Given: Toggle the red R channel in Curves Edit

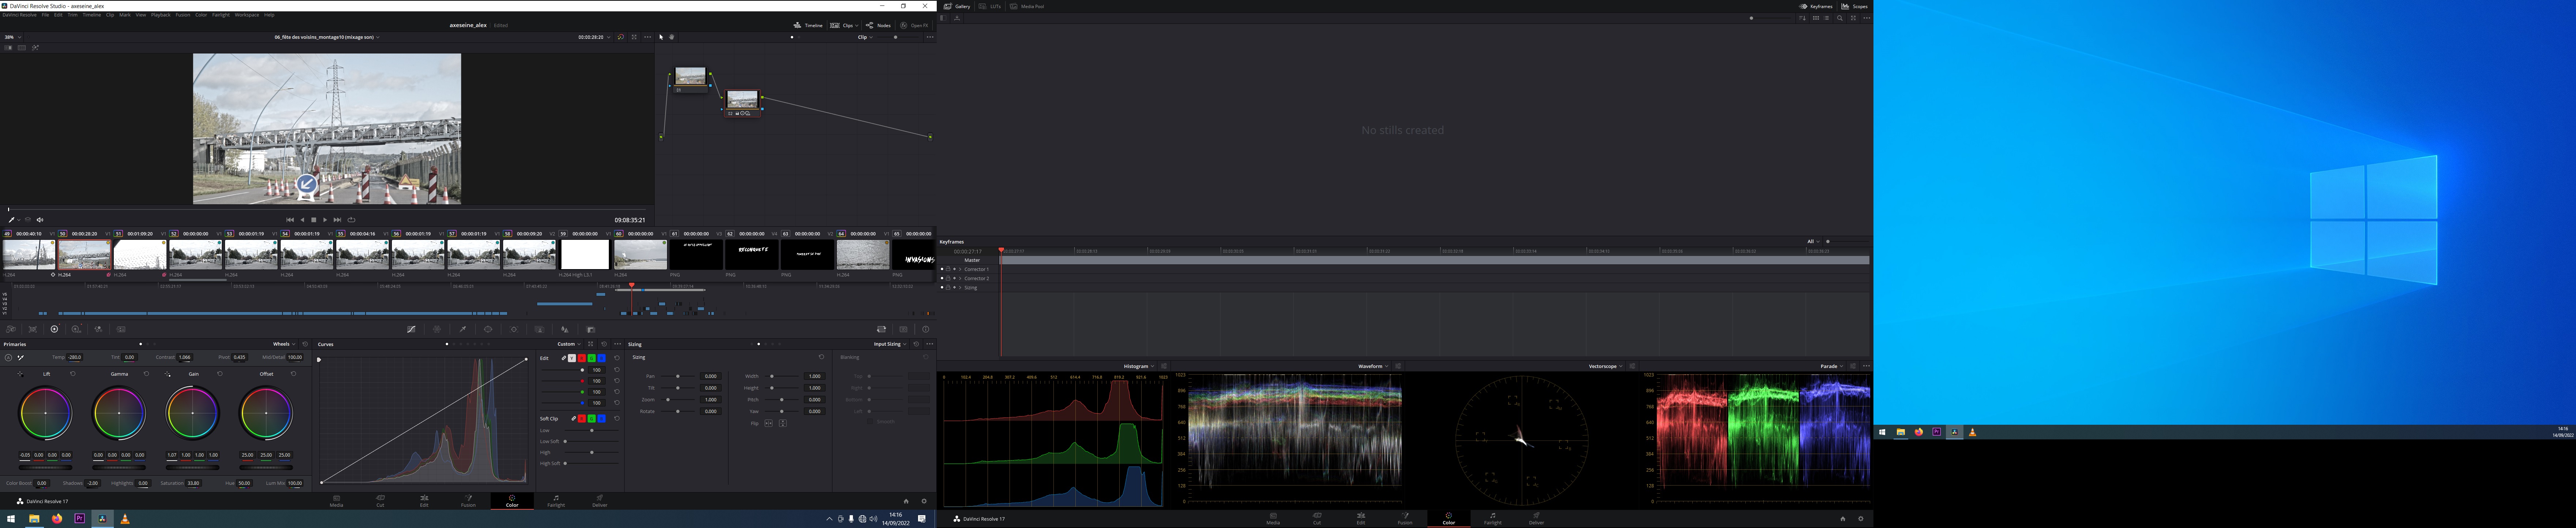Looking at the screenshot, I should click(x=582, y=358).
